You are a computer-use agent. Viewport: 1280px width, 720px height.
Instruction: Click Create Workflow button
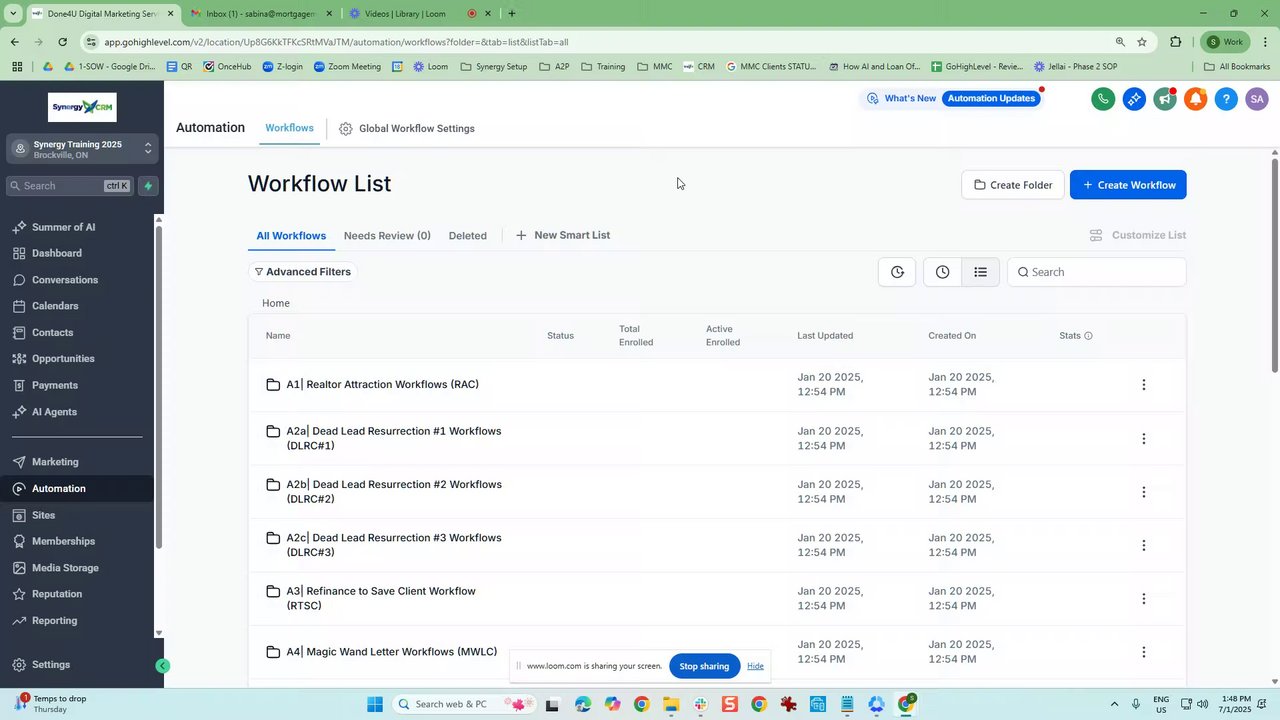pos(1128,185)
